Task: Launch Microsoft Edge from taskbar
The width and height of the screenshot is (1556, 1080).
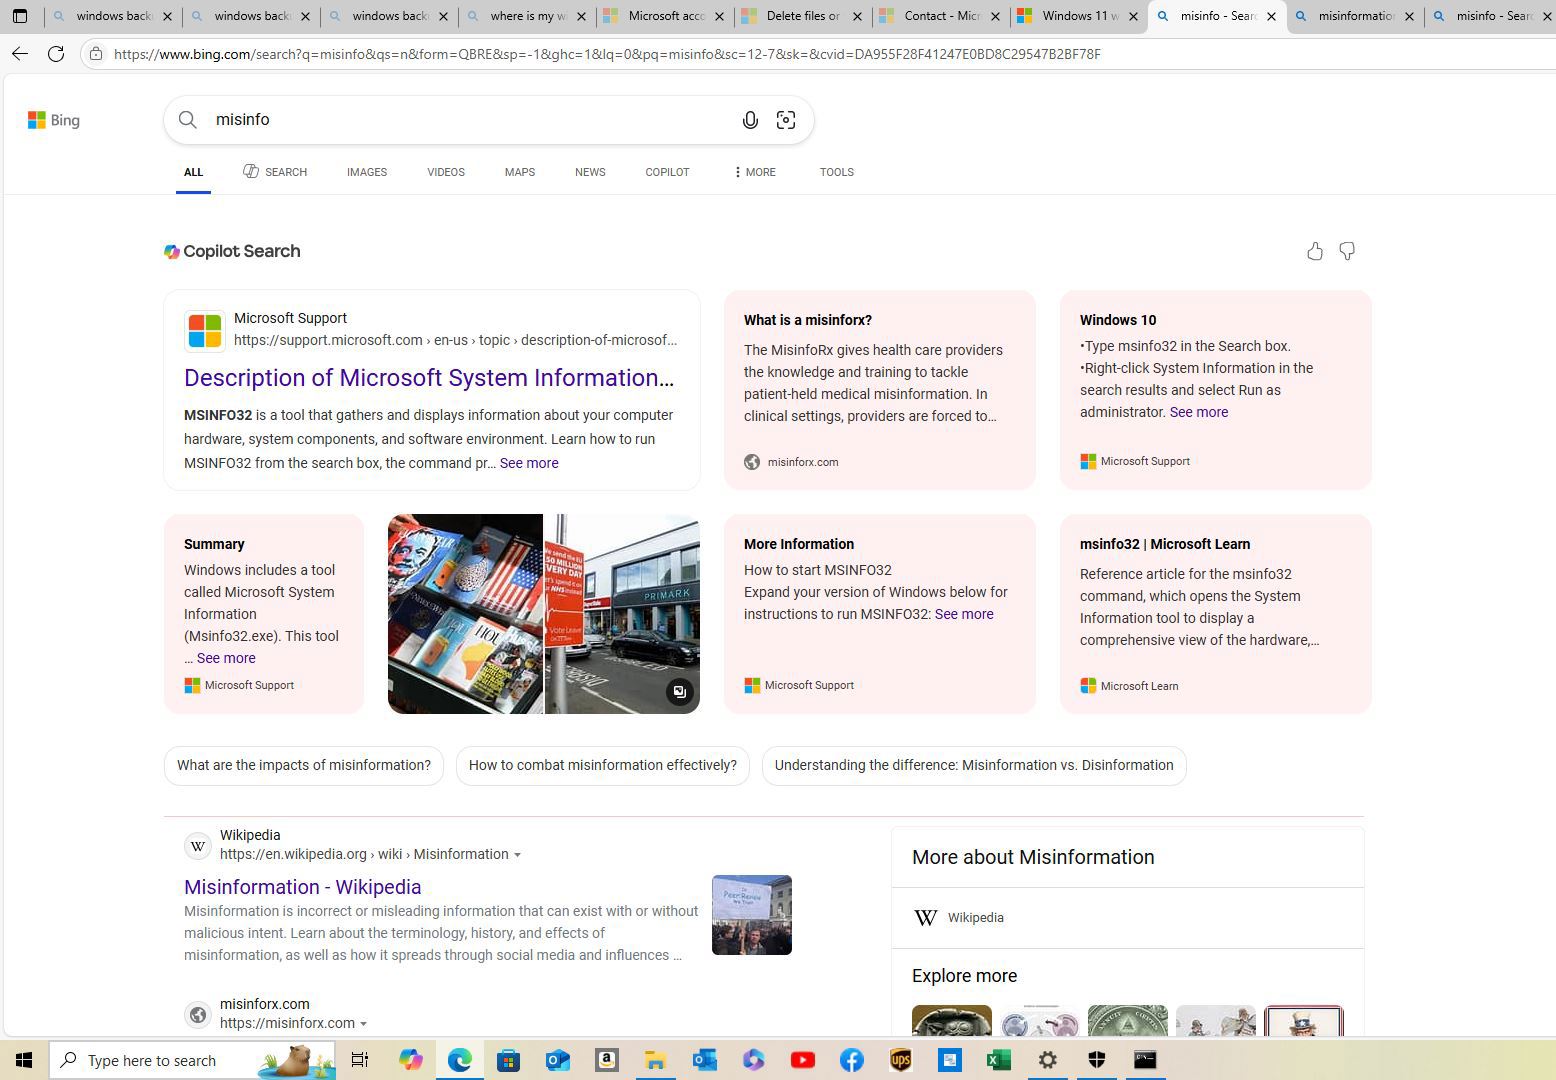Action: 459,1060
